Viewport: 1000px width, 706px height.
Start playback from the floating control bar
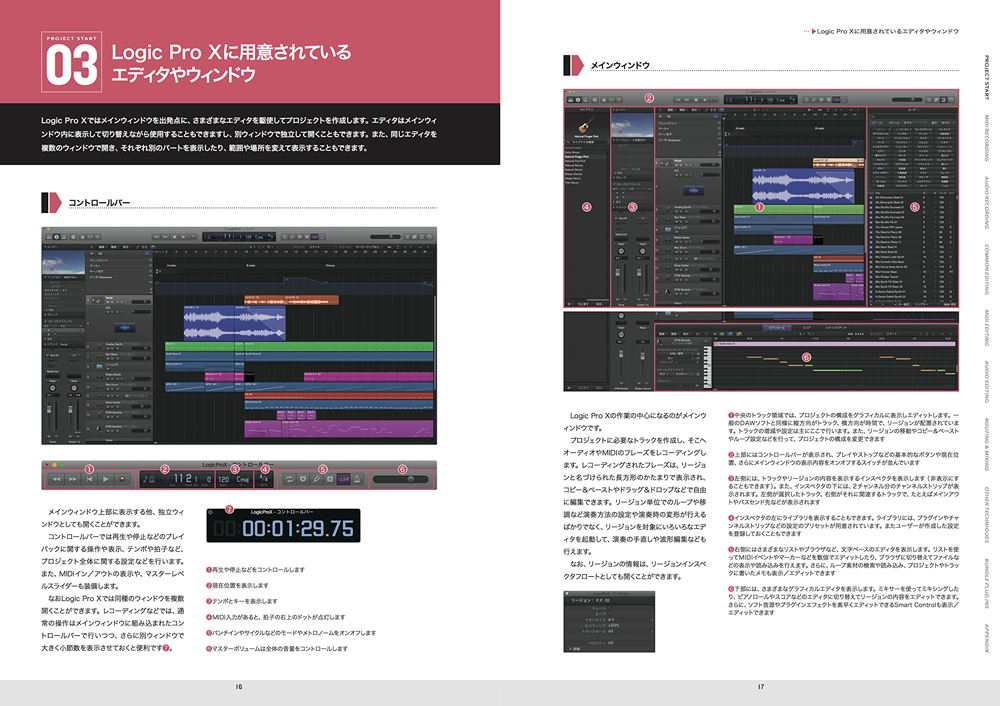106,479
